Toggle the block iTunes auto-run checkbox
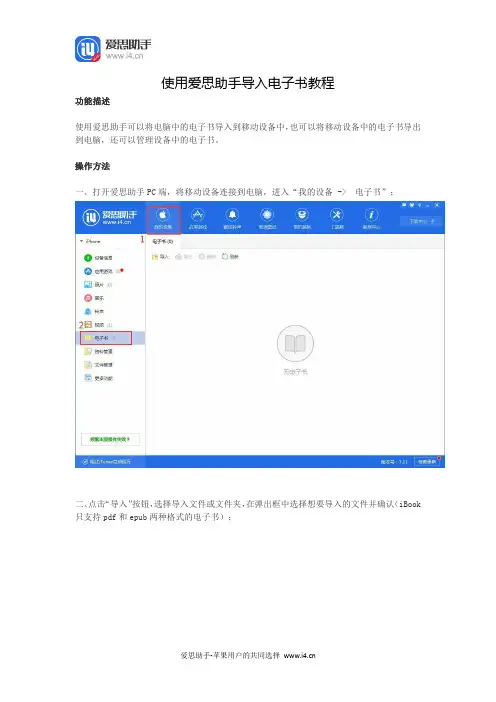Screen dimensions: 496x702 85,462
